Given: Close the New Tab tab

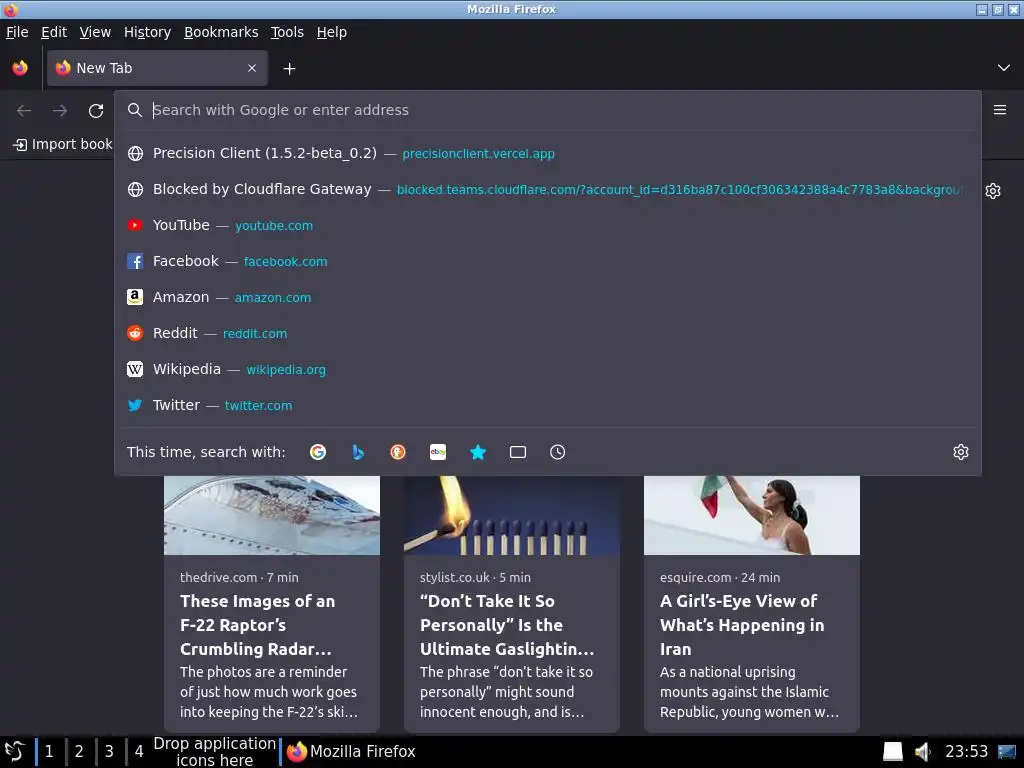Looking at the screenshot, I should point(252,68).
